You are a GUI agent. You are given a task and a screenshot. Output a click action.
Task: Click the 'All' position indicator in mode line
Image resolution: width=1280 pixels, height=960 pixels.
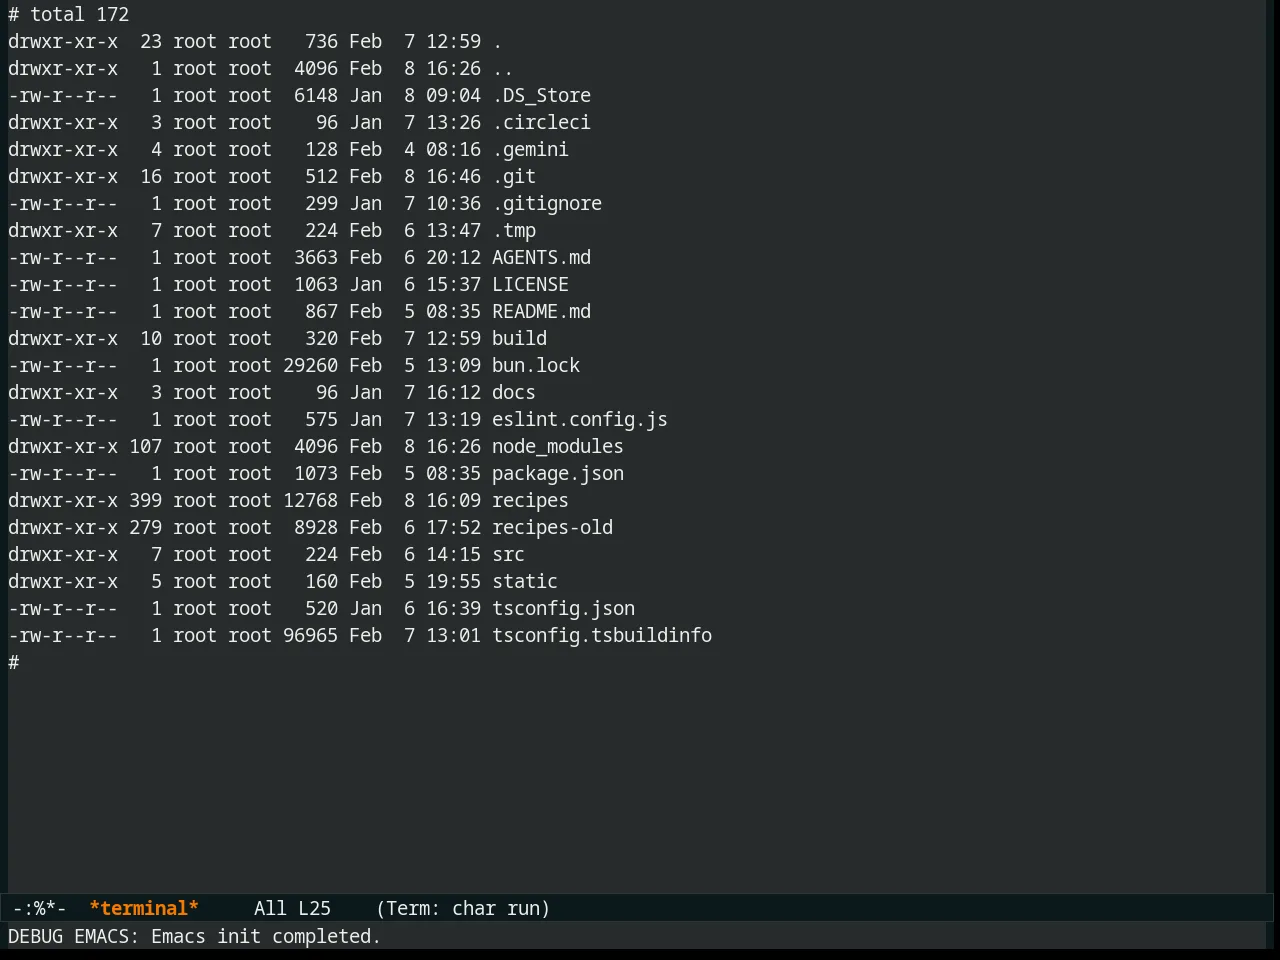click(270, 909)
